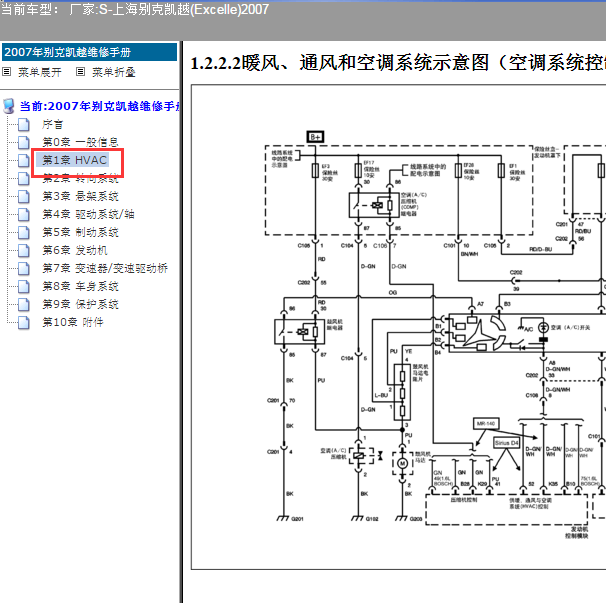Image resolution: width=606 pixels, height=603 pixels.
Task: Click the page icon next to 第1章 HVAC
Action: (24, 160)
